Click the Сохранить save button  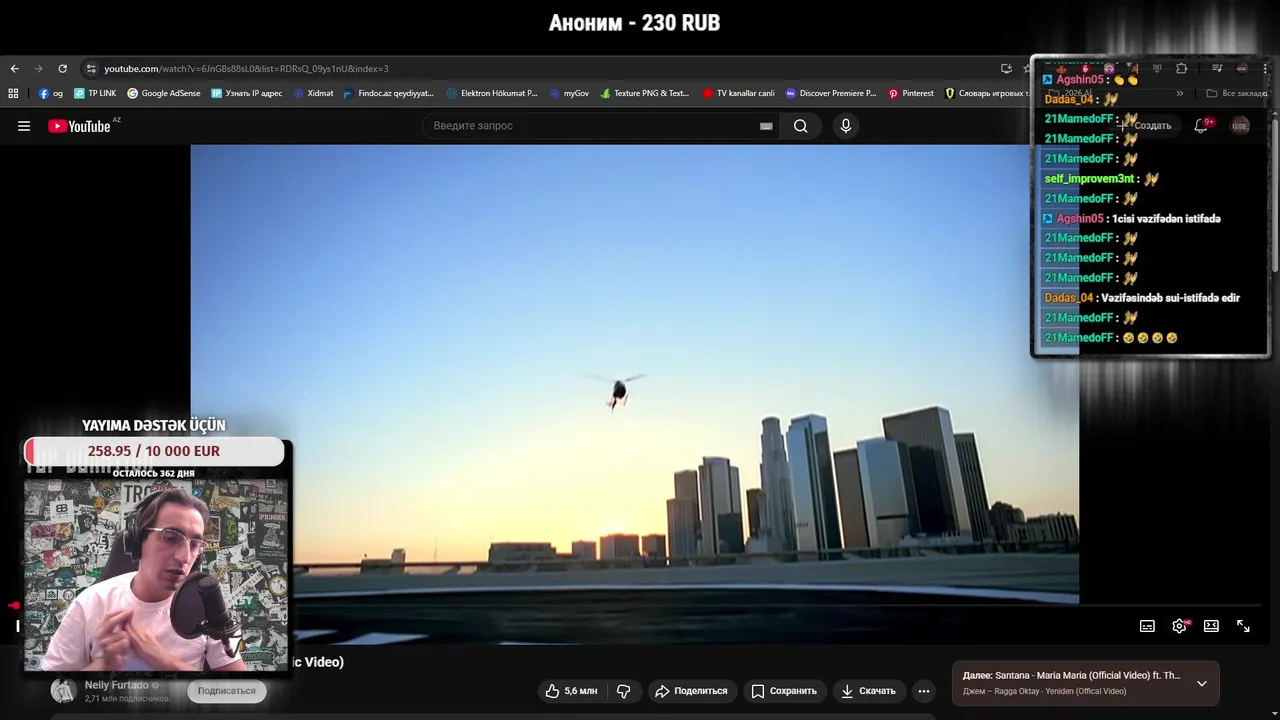click(x=784, y=691)
